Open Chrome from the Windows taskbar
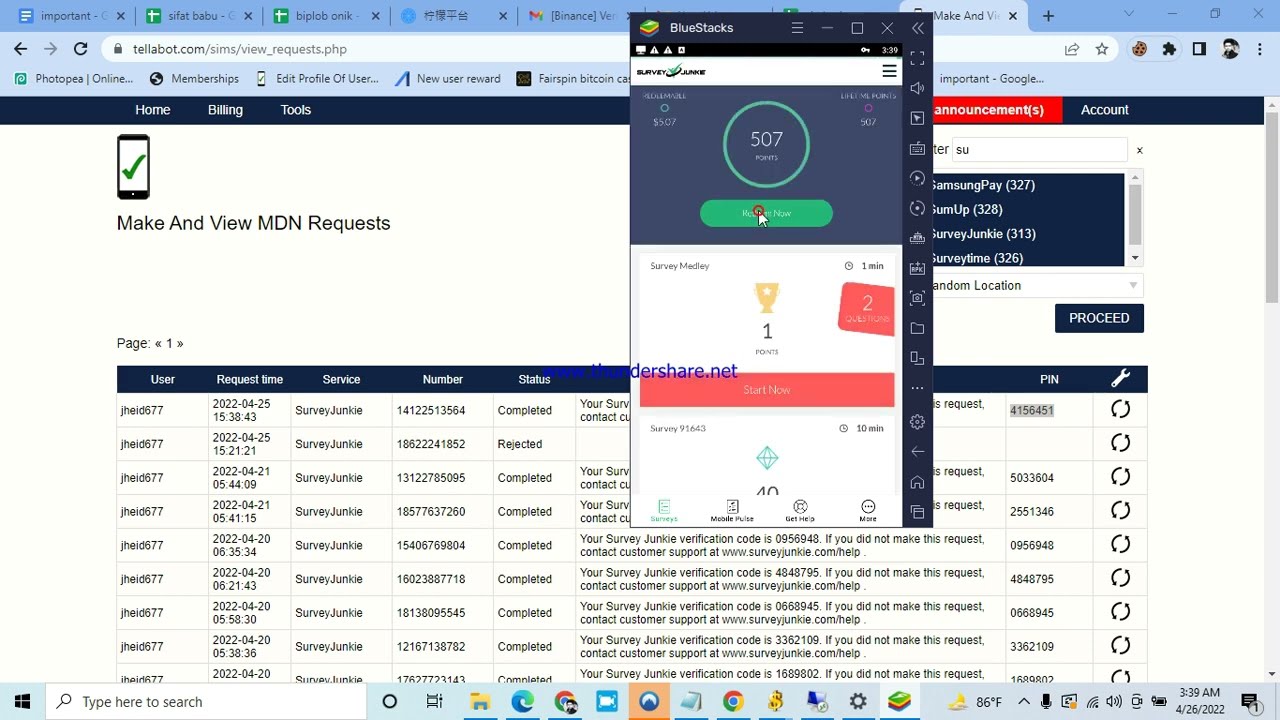The height and width of the screenshot is (720, 1280). (x=732, y=702)
